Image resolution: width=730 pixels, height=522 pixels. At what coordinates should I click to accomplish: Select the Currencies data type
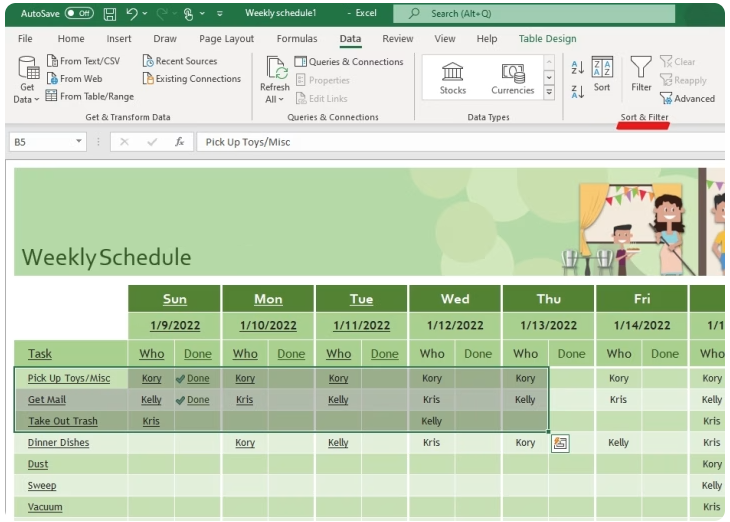tap(512, 78)
